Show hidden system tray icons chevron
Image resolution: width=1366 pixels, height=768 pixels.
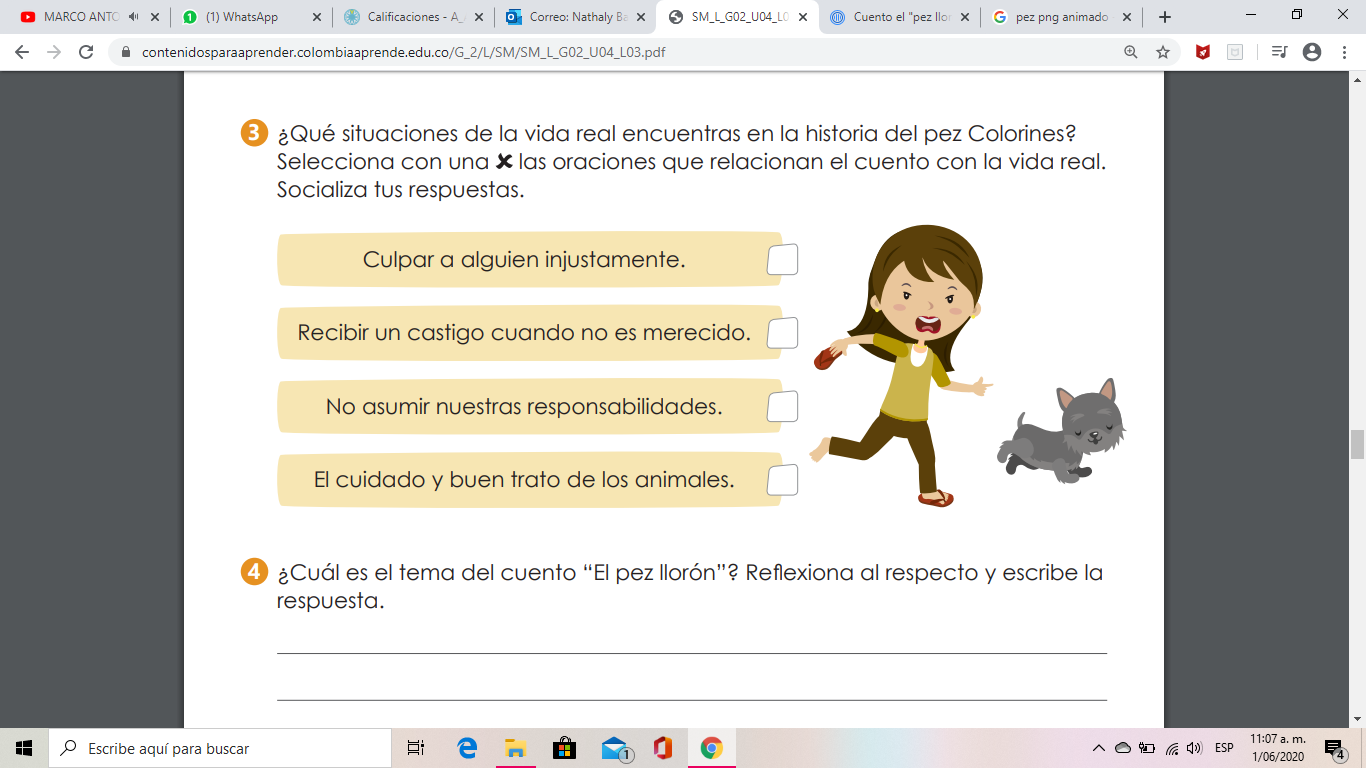(1099, 748)
